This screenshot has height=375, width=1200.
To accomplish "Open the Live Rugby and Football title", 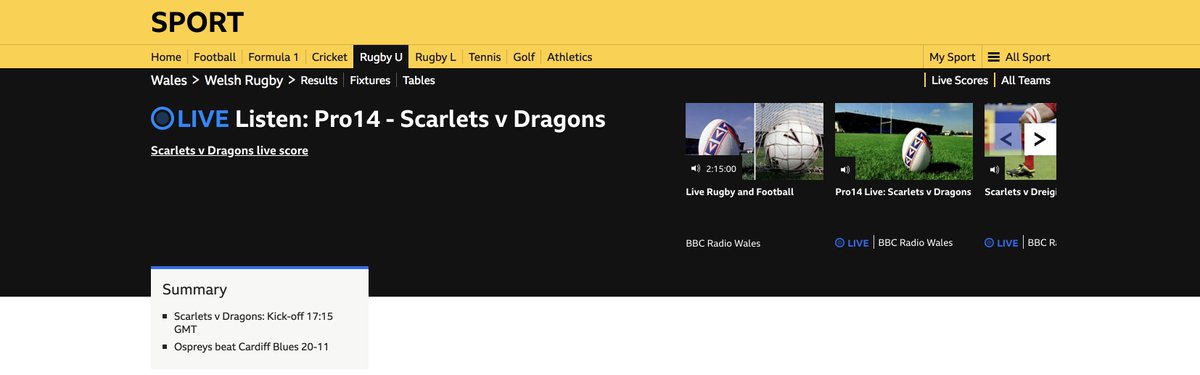I will coord(740,192).
